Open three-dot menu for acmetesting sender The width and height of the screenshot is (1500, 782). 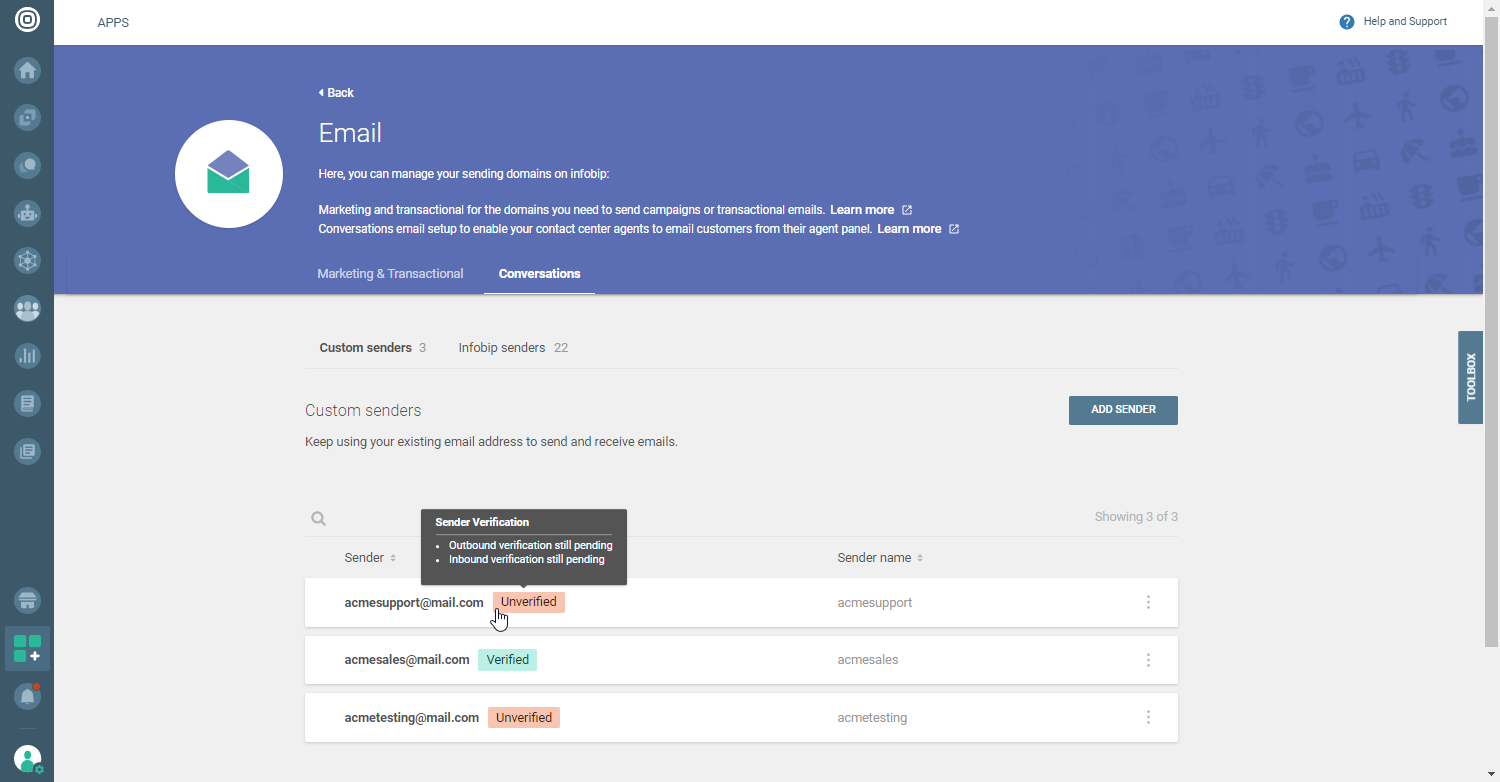(x=1148, y=717)
